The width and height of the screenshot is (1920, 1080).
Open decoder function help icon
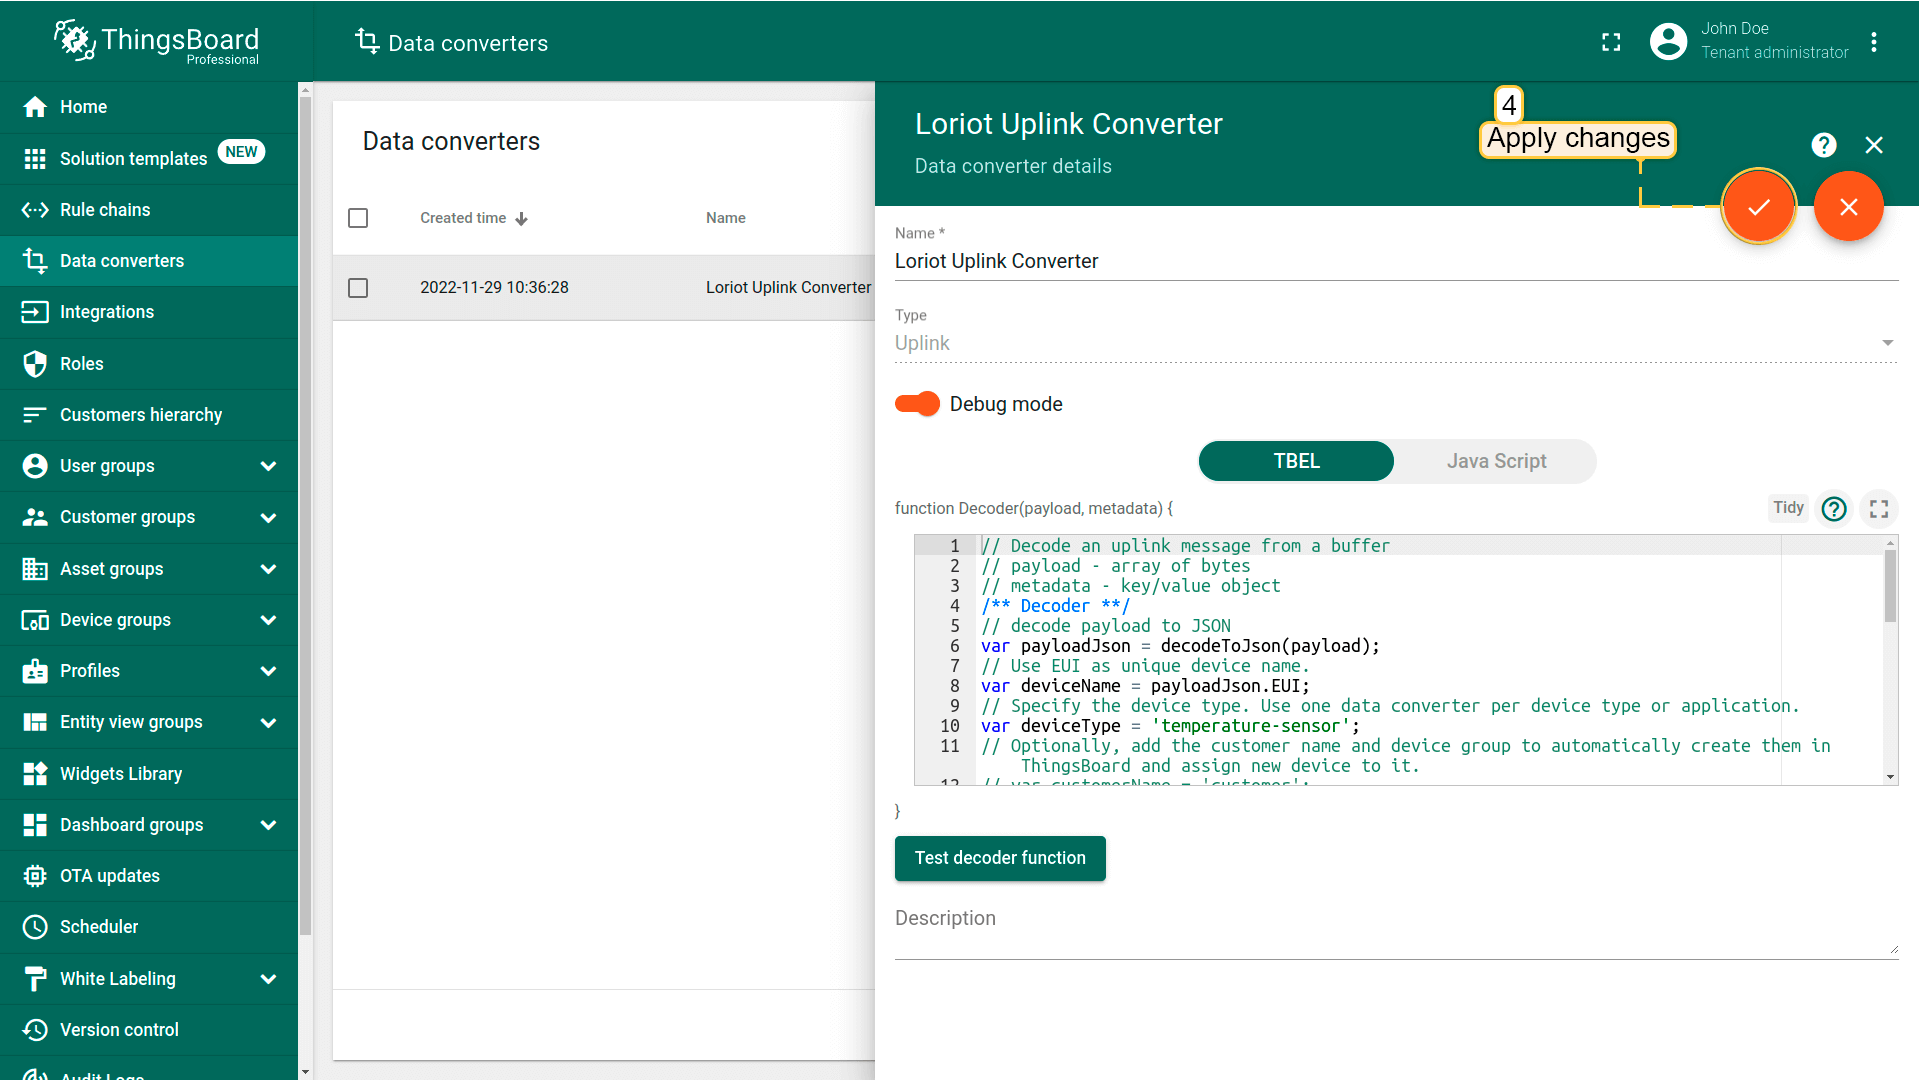[1834, 509]
